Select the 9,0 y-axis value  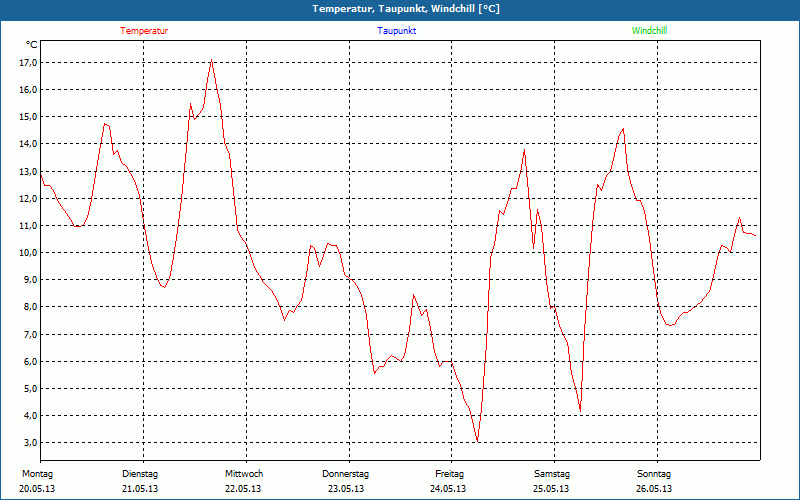29,279
